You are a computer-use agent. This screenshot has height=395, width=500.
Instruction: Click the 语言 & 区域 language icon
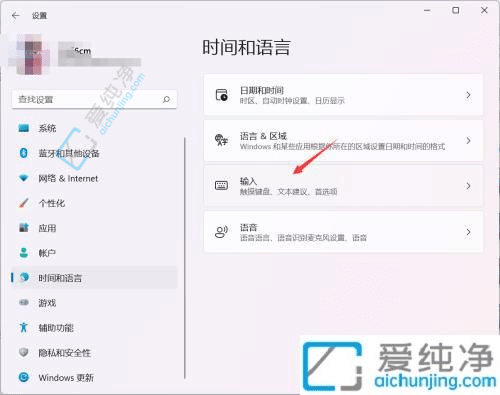tap(221, 140)
